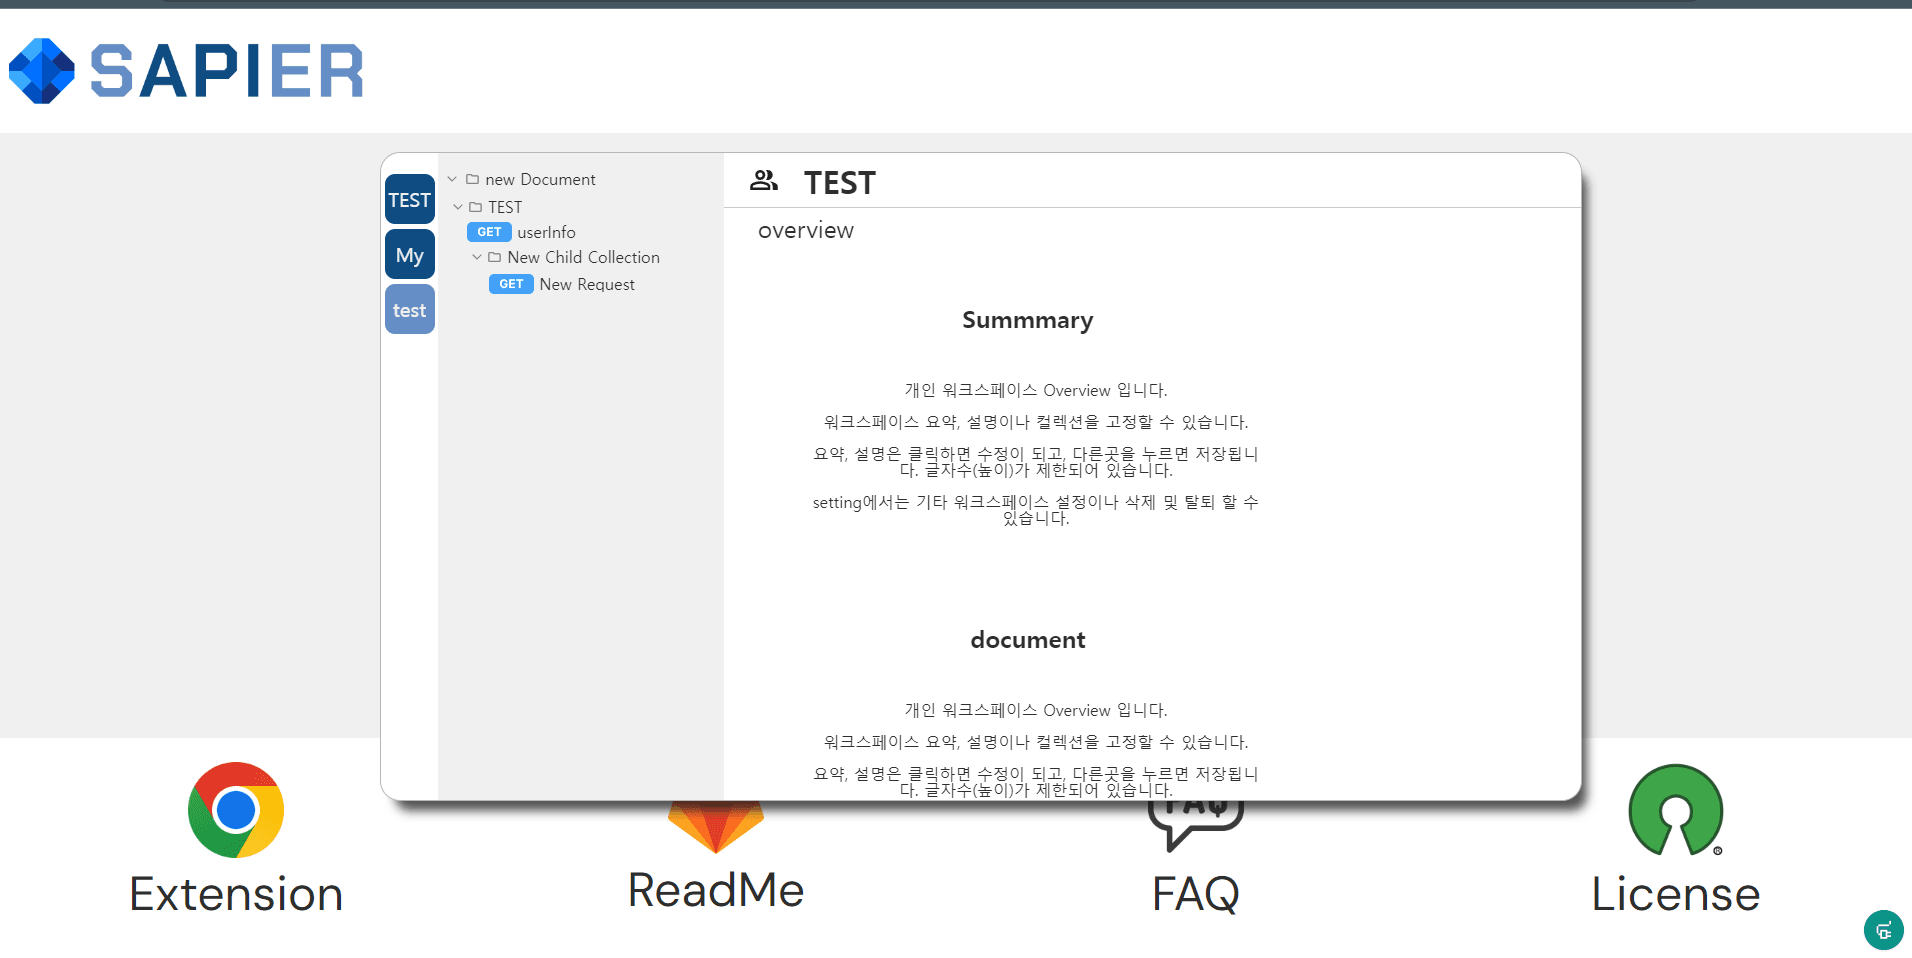
Task: Collapse the TEST collection chevron
Action: coord(458,207)
